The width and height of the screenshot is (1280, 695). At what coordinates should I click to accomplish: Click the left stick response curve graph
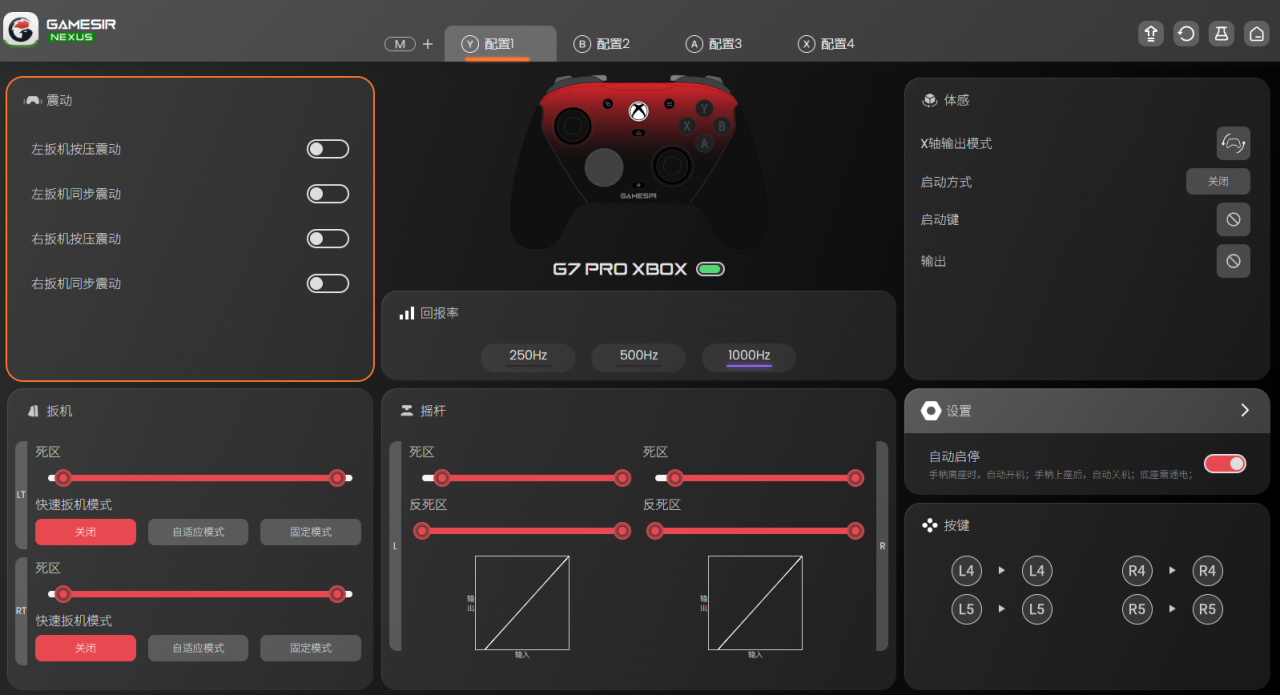522,603
